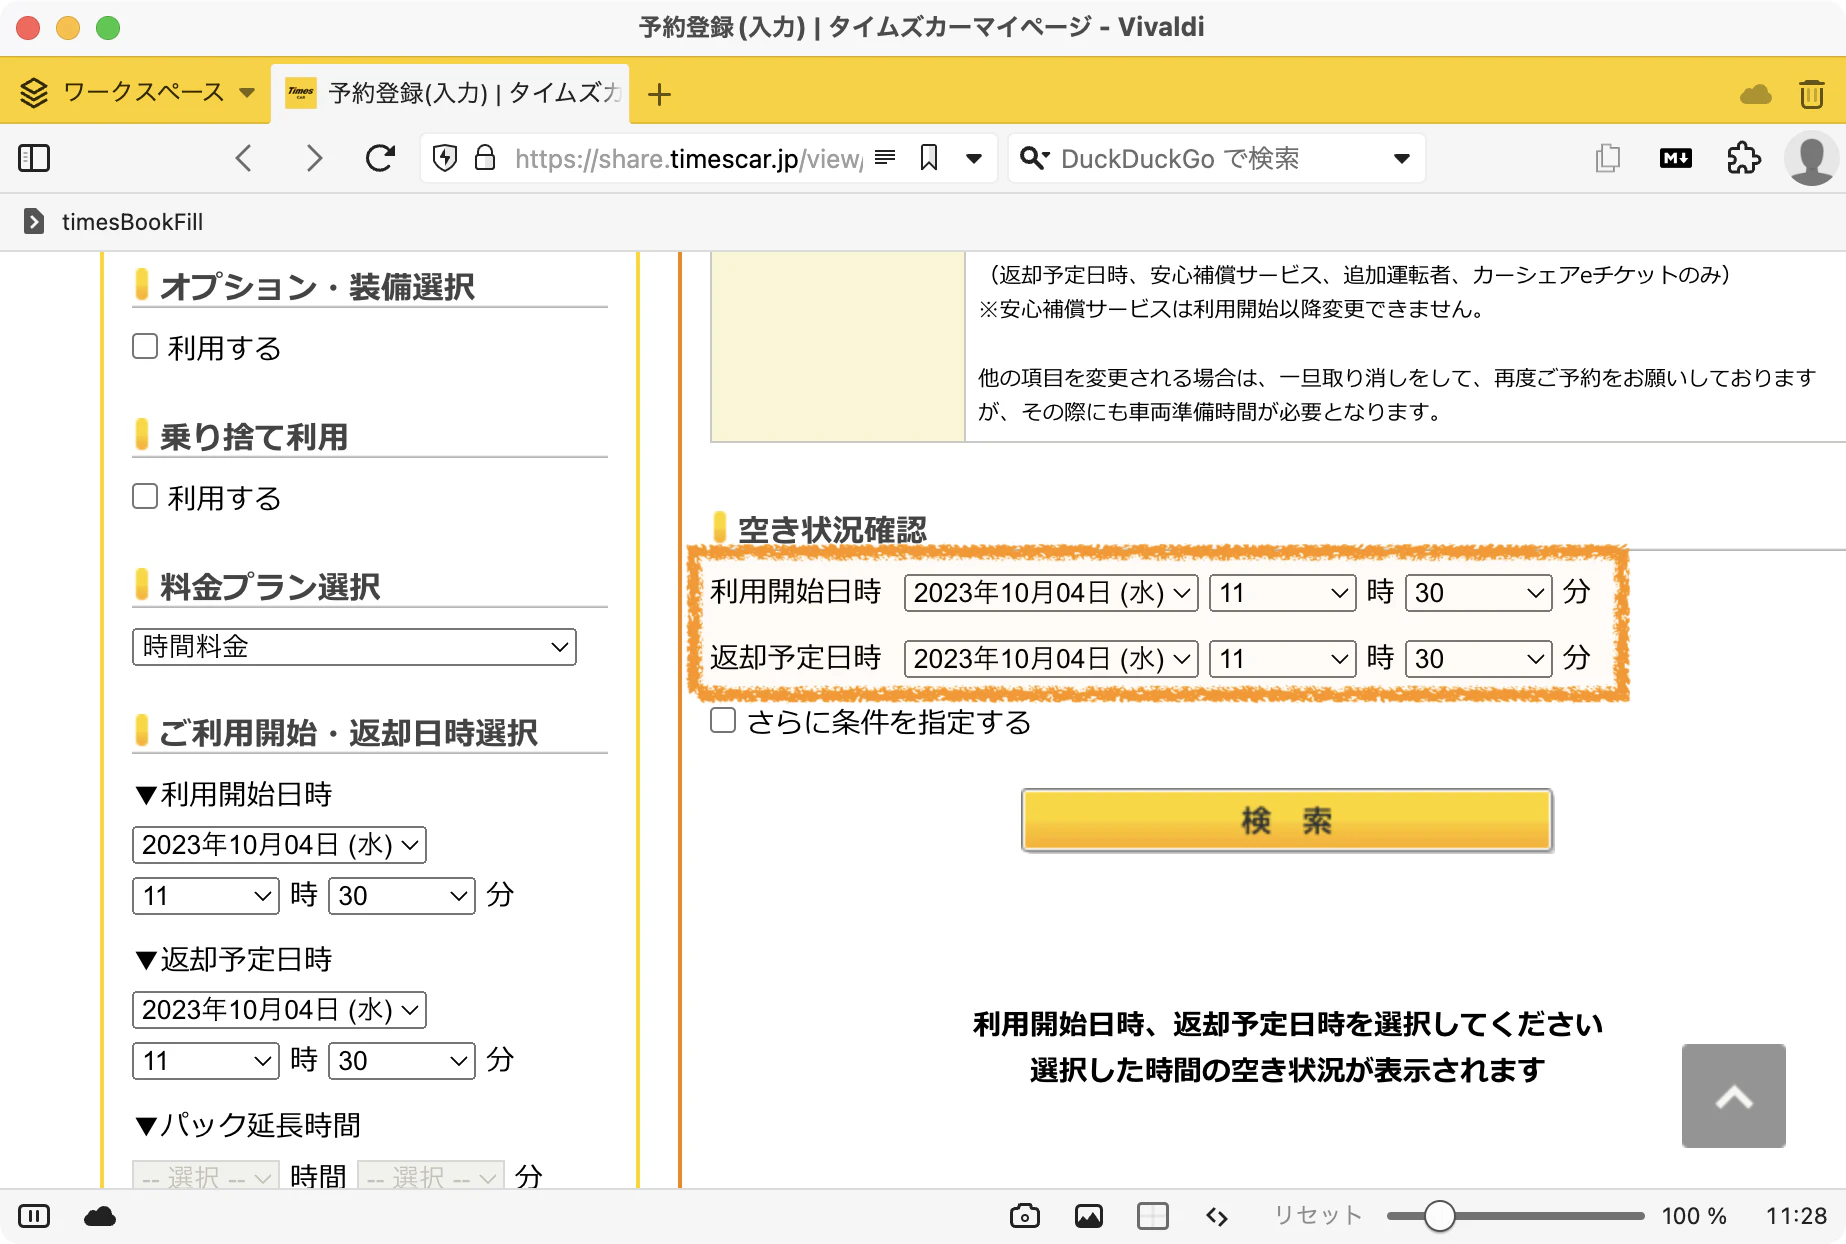Open sidebar 返却予定日時 date dropdown
This screenshot has width=1846, height=1244.
(279, 1010)
